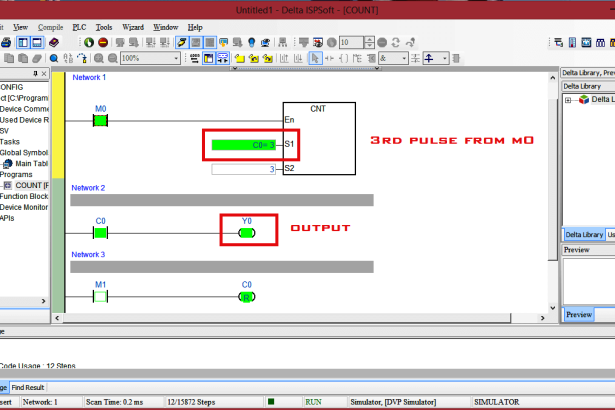Click the C0 contact in Network 2
Screen dimensions: 615x410
point(100,233)
